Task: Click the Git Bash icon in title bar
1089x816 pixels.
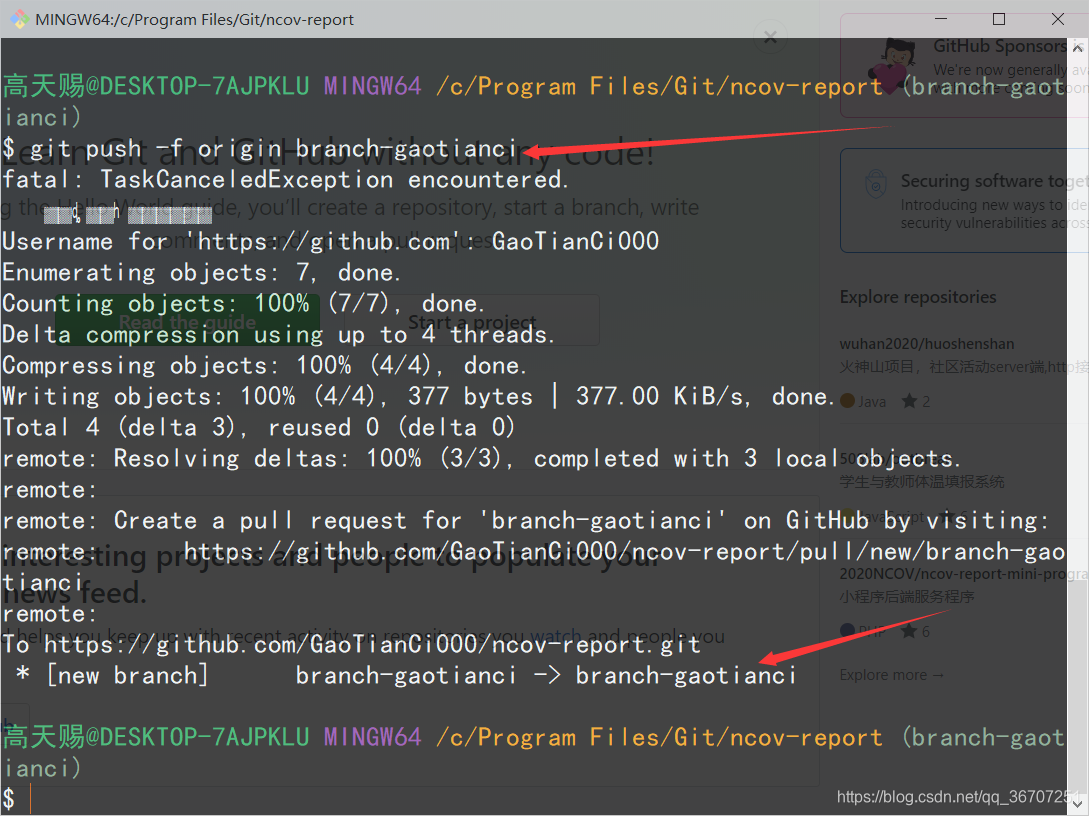Action: 19,19
